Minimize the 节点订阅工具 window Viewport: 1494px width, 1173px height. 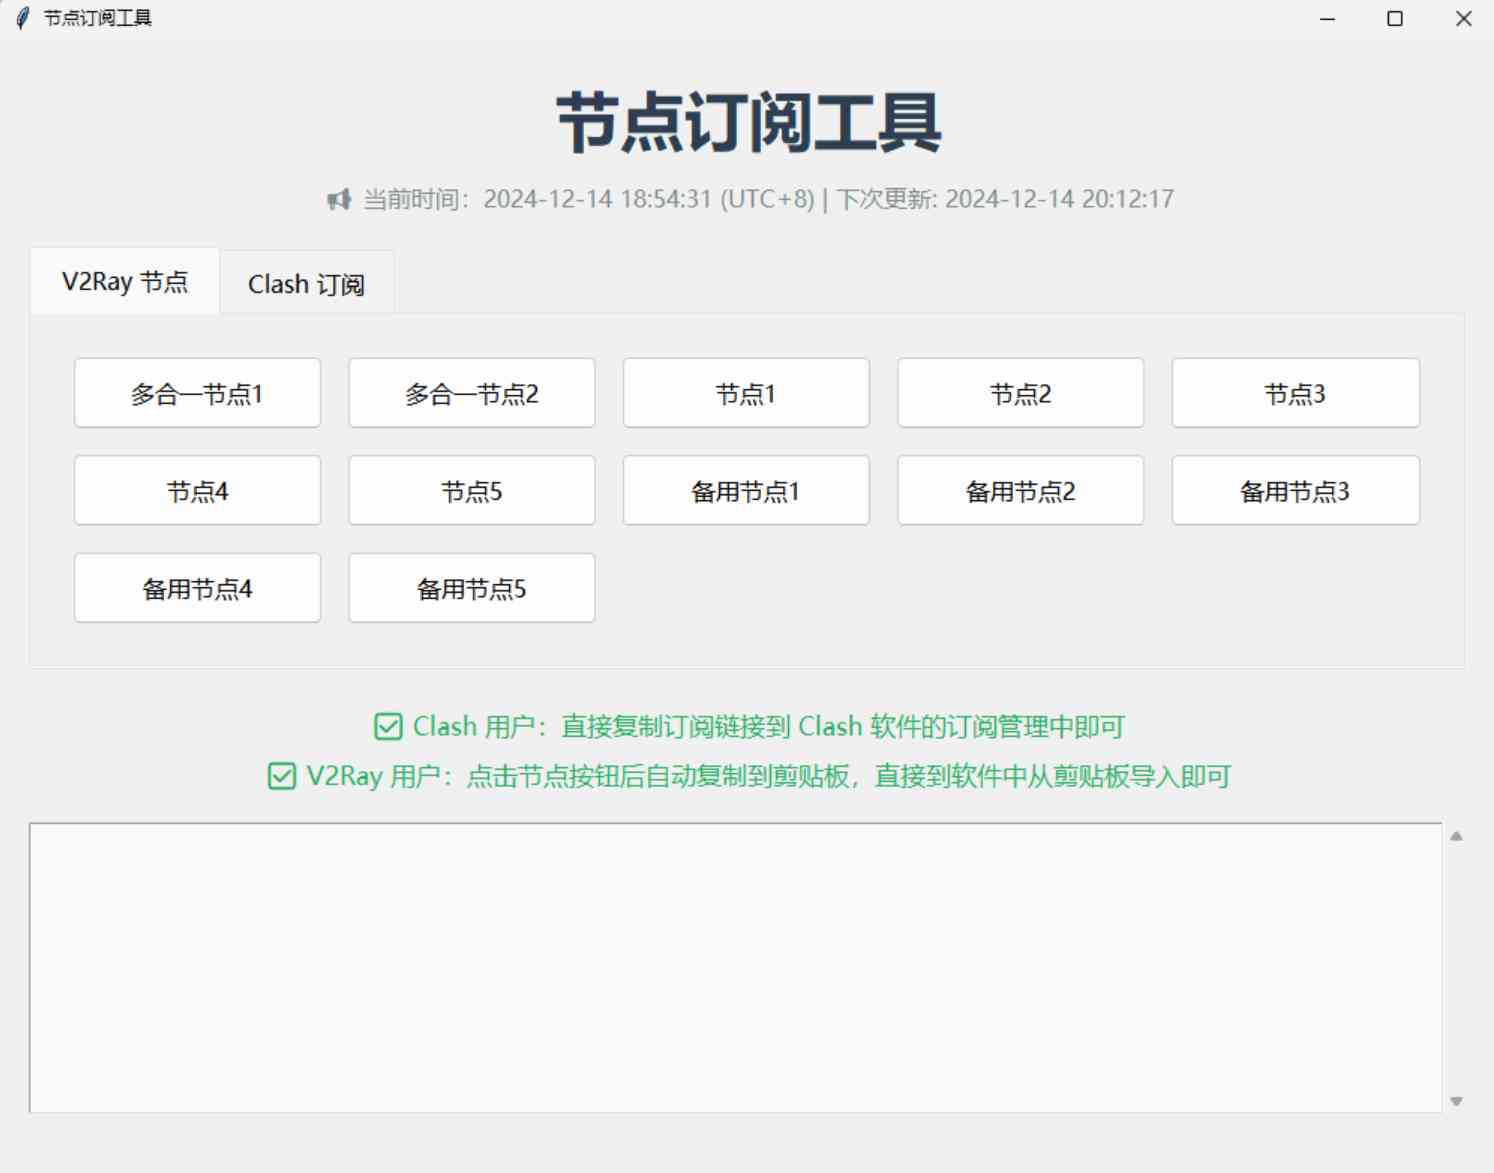1328,19
